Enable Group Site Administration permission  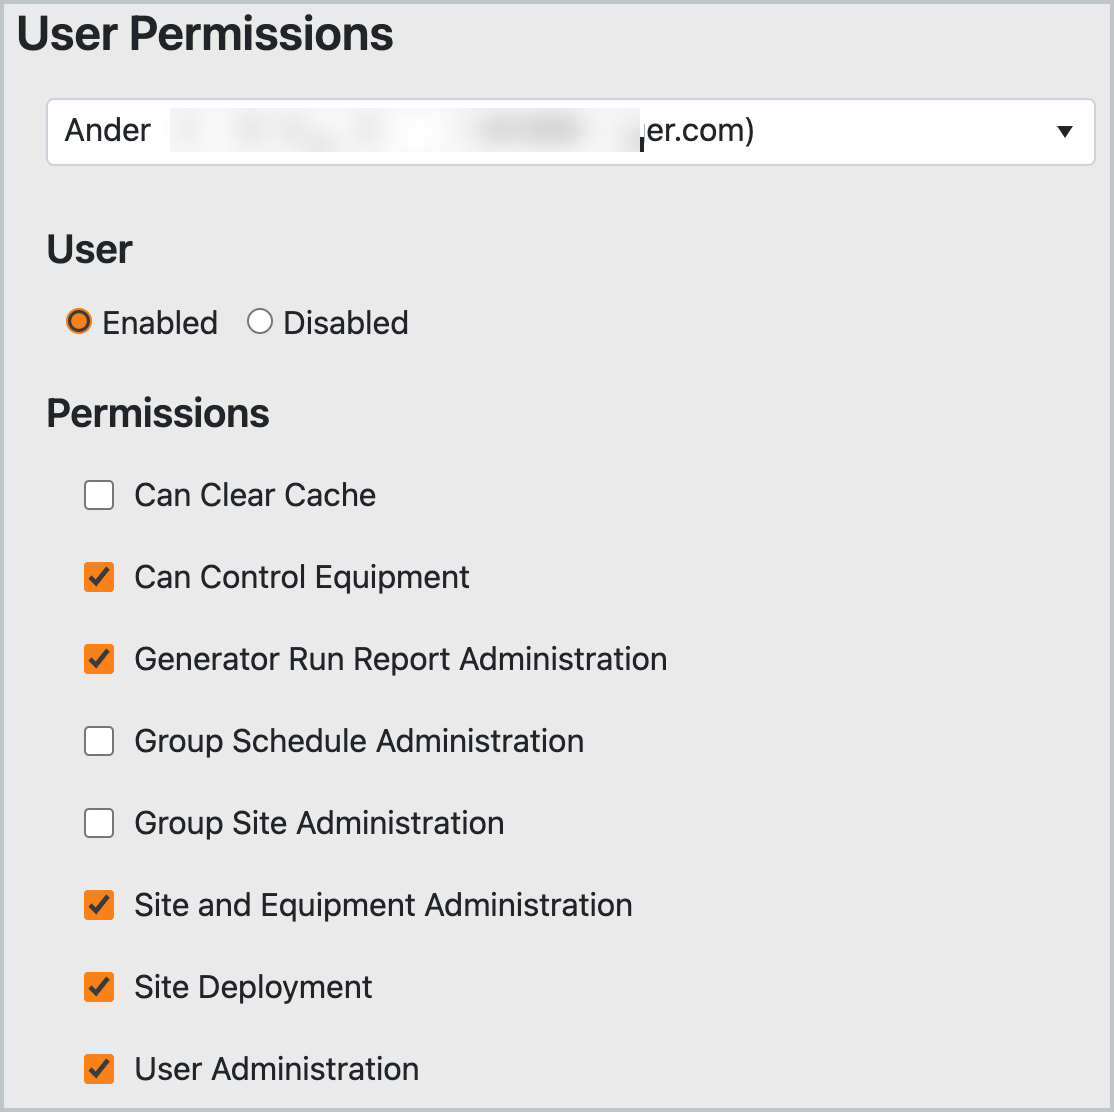[x=98, y=823]
